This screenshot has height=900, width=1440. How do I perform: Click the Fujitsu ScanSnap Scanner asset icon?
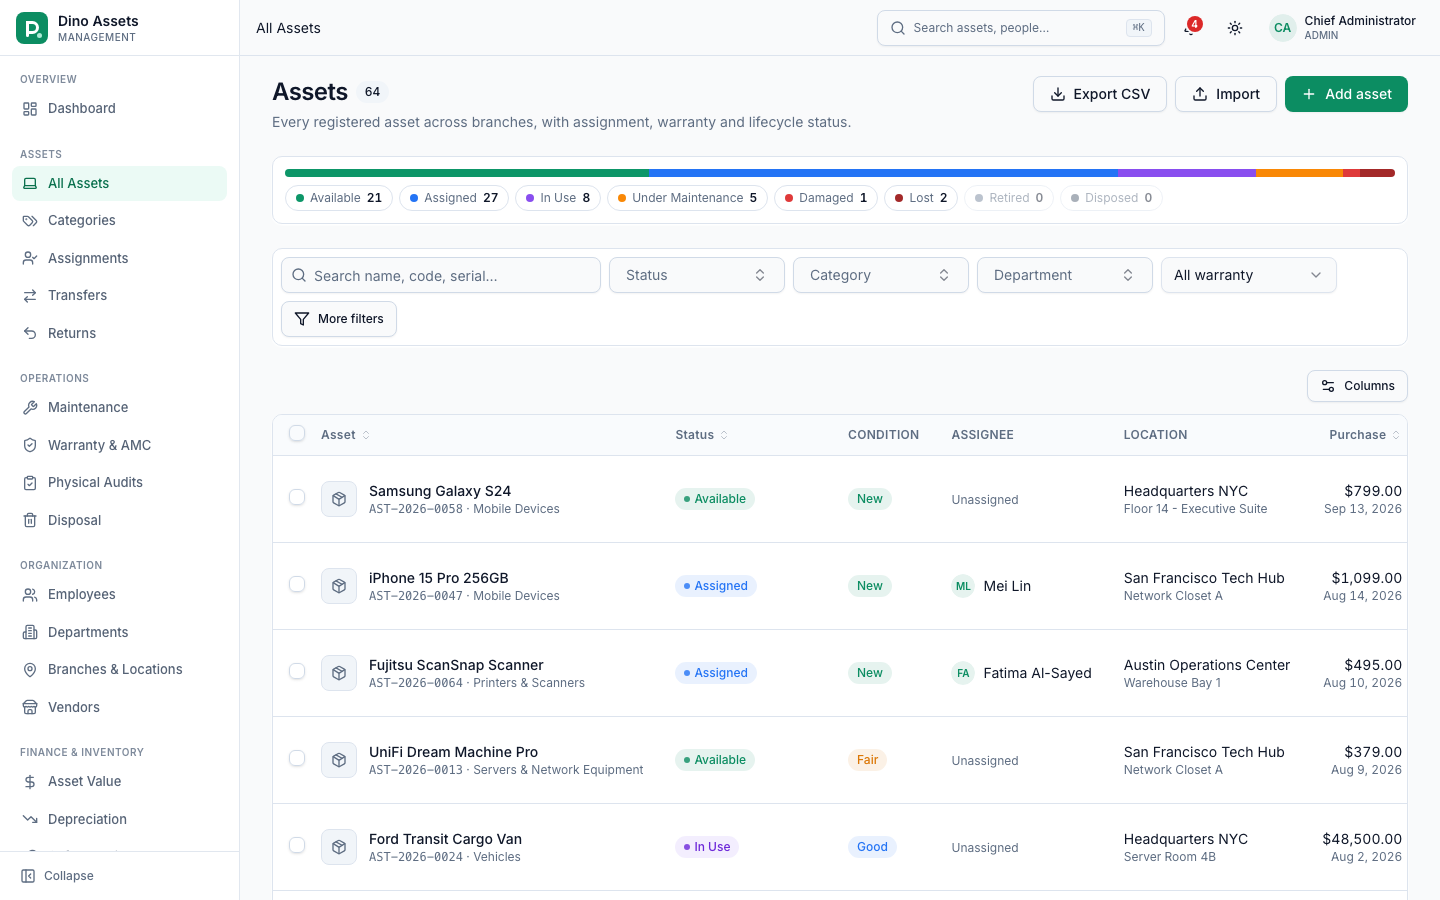coord(339,673)
